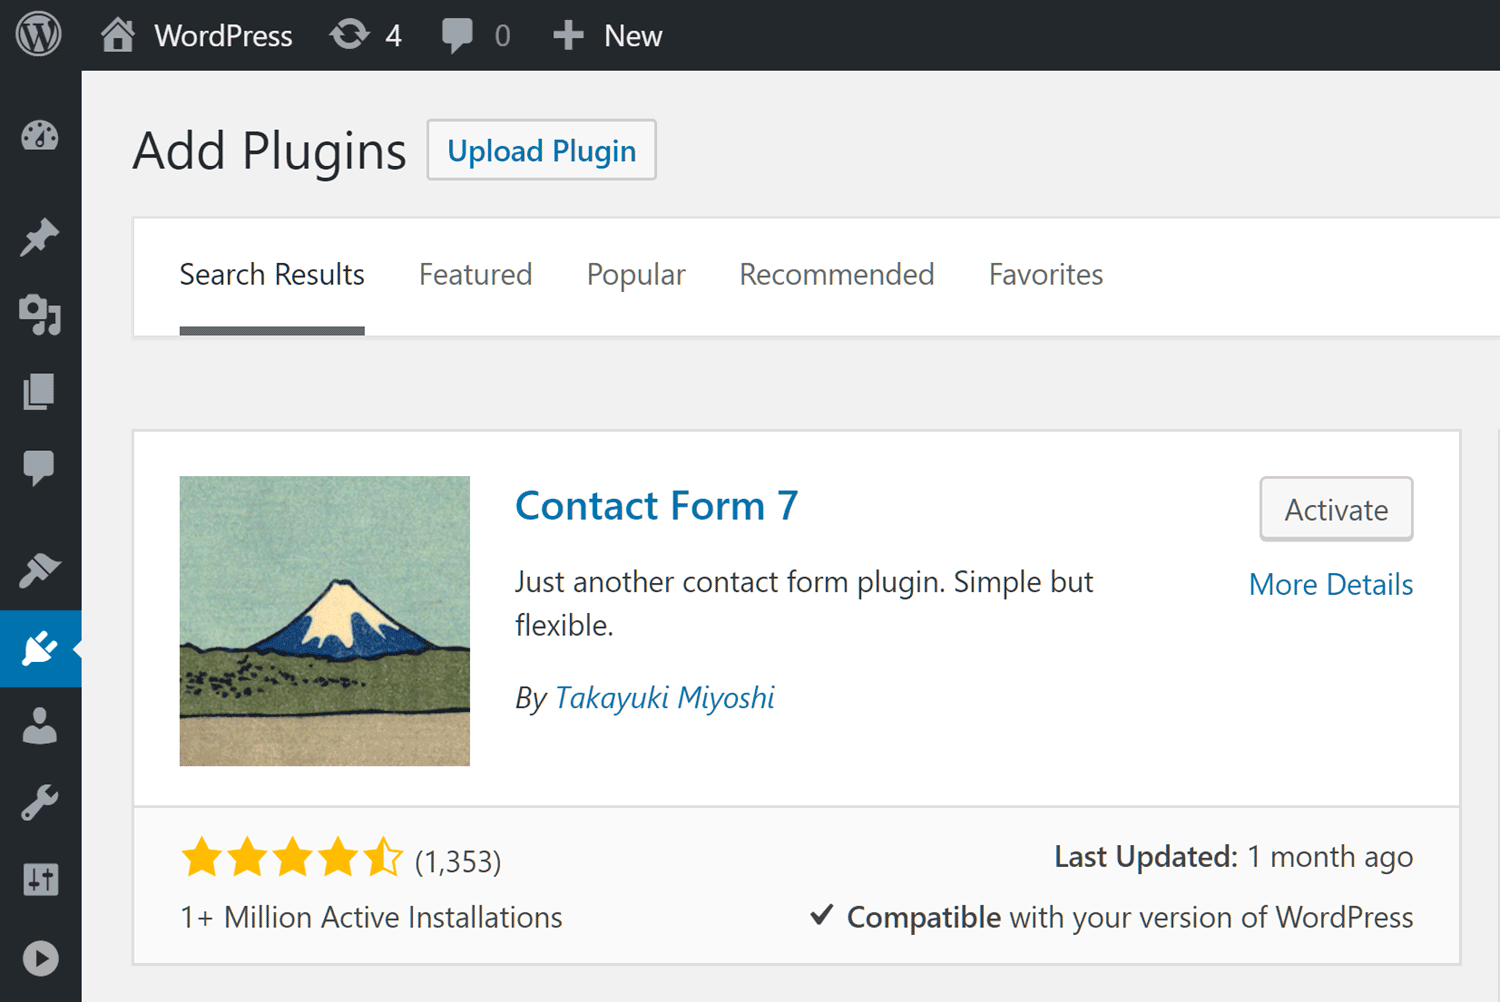Click the plus icon beside New
Viewport: 1500px width, 1002px height.
coord(568,36)
